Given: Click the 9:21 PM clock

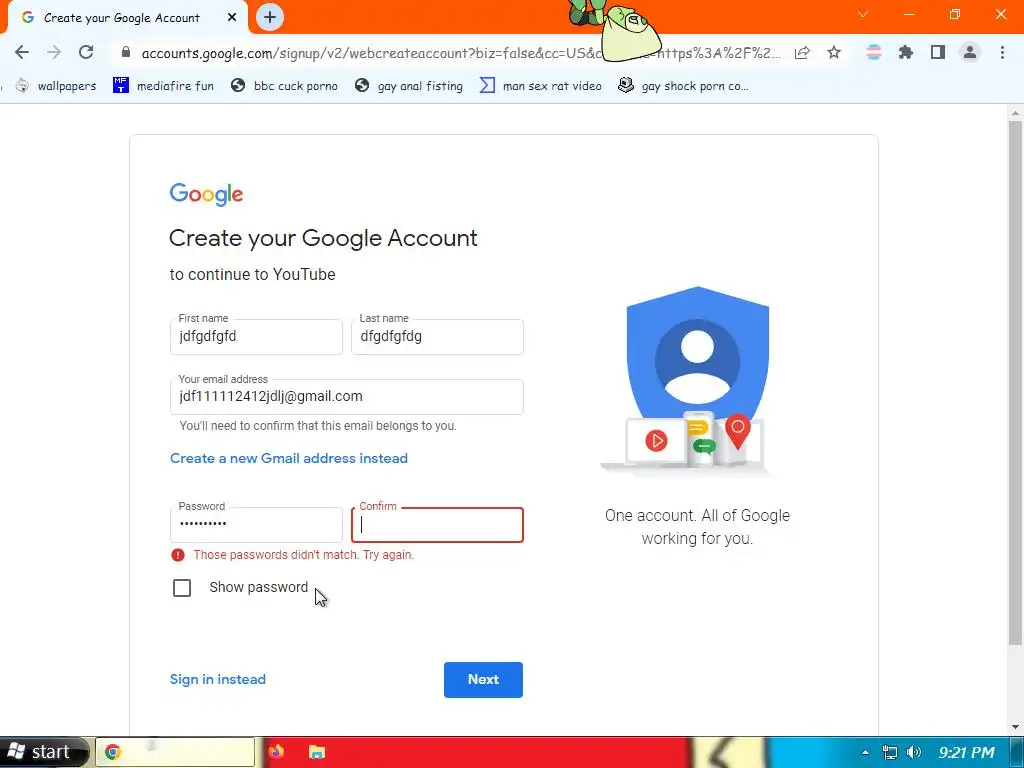Looking at the screenshot, I should 967,752.
